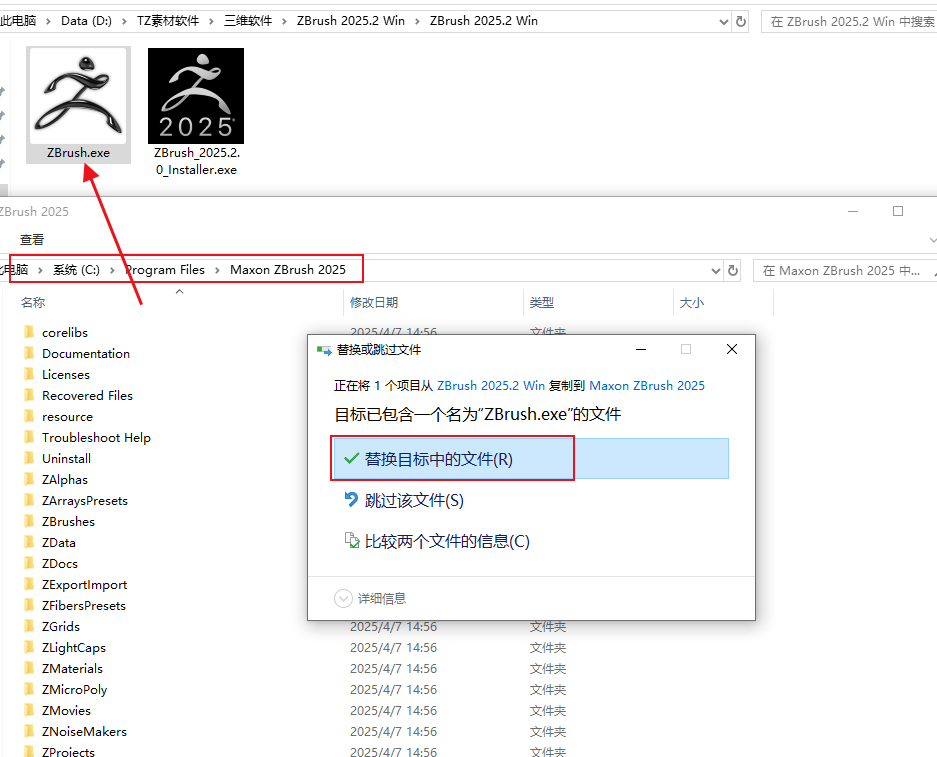Click the ZNoiseMakers folder icon
This screenshot has width=937, height=757.
click(29, 731)
